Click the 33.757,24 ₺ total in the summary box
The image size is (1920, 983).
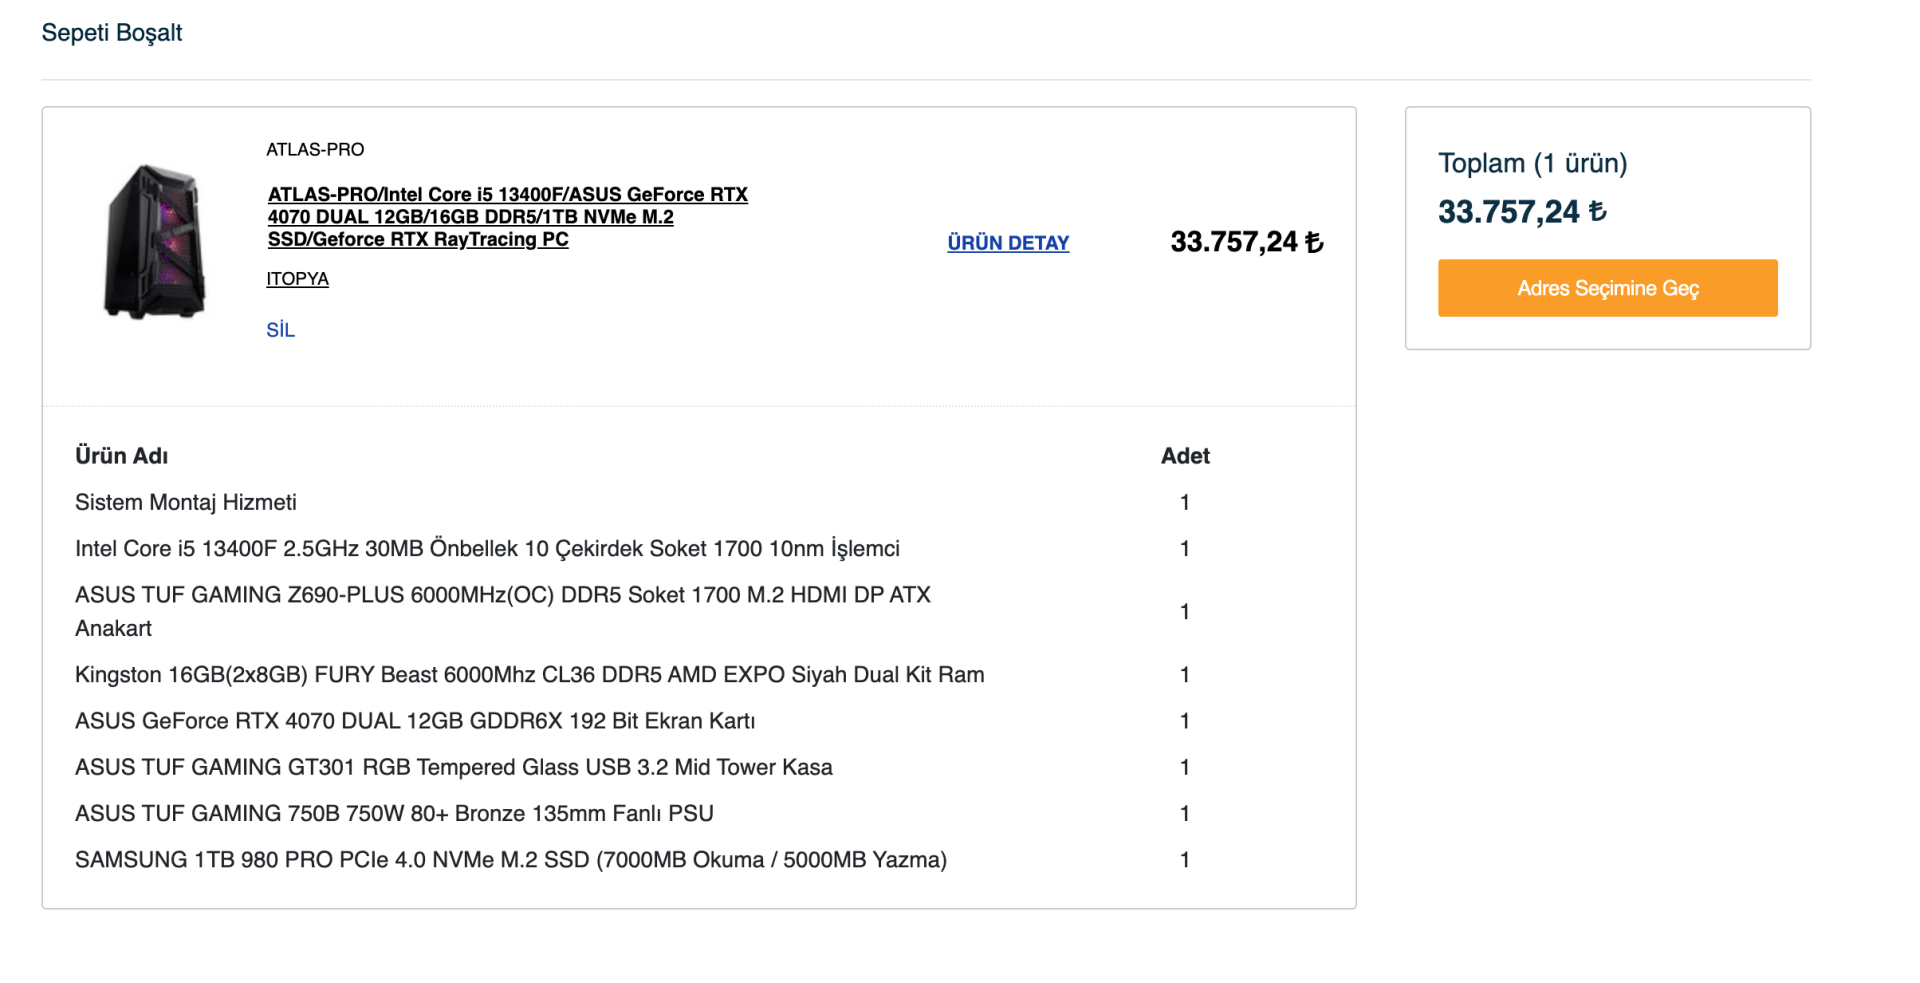pyautogui.click(x=1522, y=212)
